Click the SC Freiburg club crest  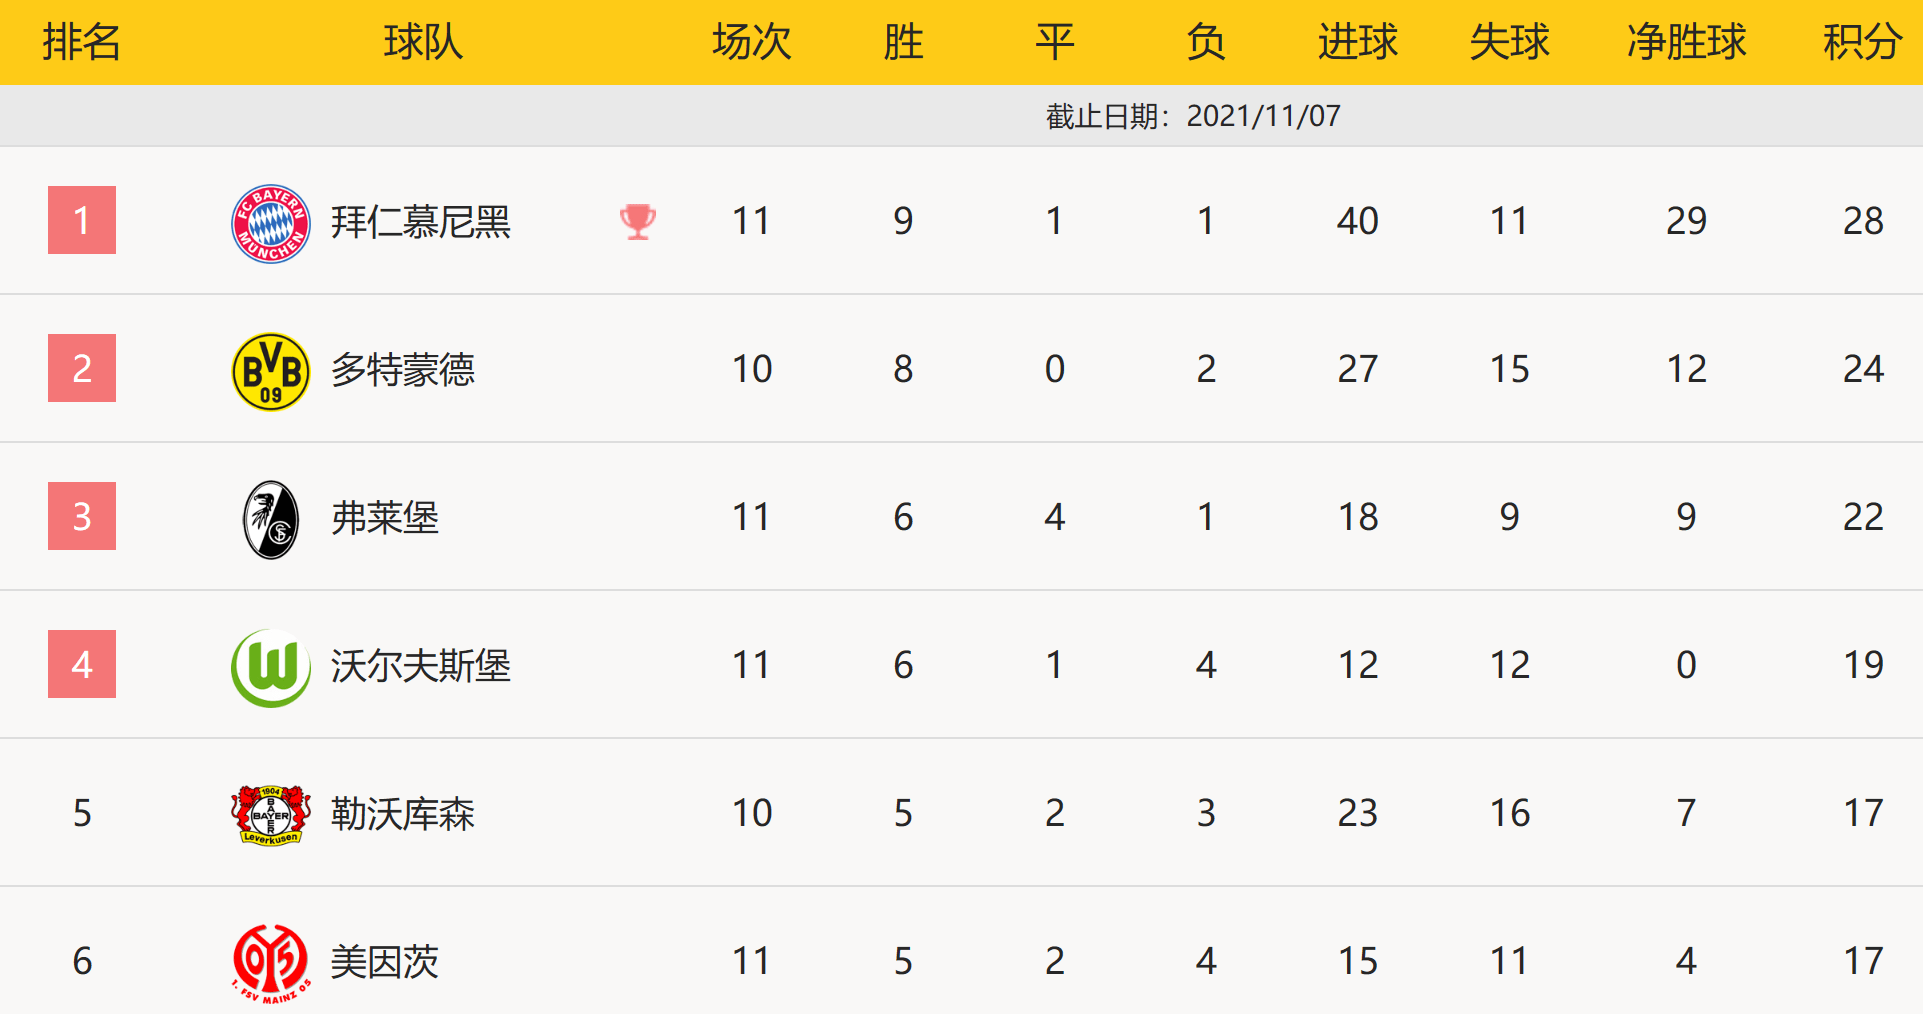click(270, 519)
